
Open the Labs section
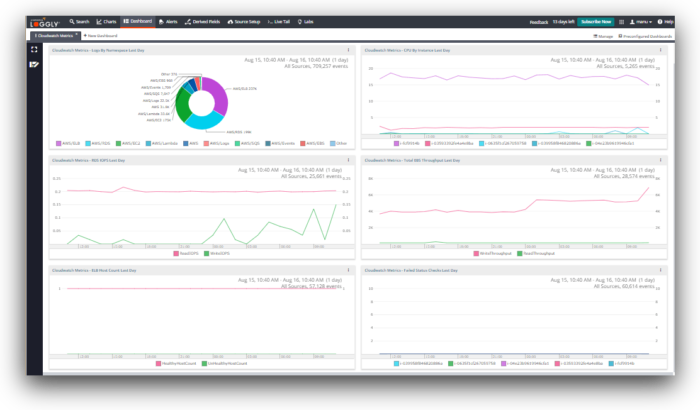coord(306,20)
